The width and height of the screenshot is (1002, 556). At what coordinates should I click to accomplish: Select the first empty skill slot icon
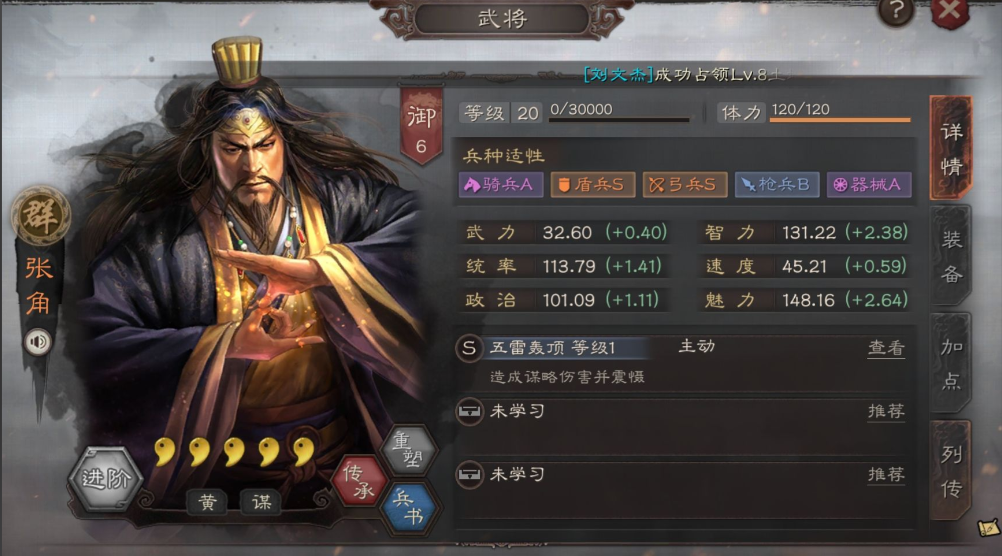click(469, 411)
